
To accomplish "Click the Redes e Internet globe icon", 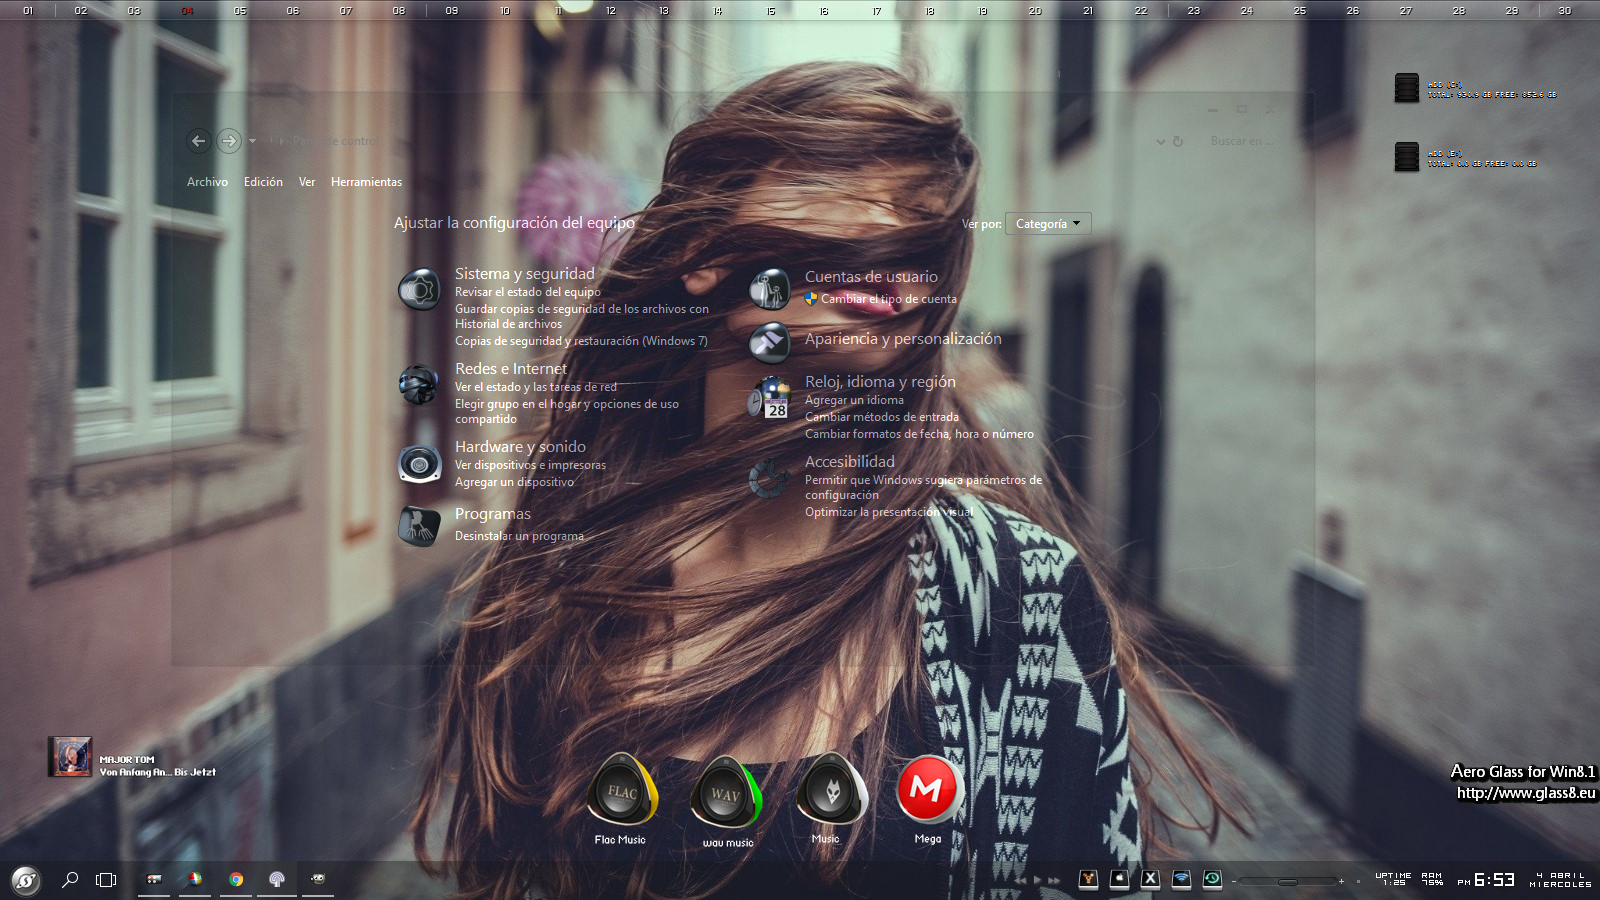I will click(419, 385).
